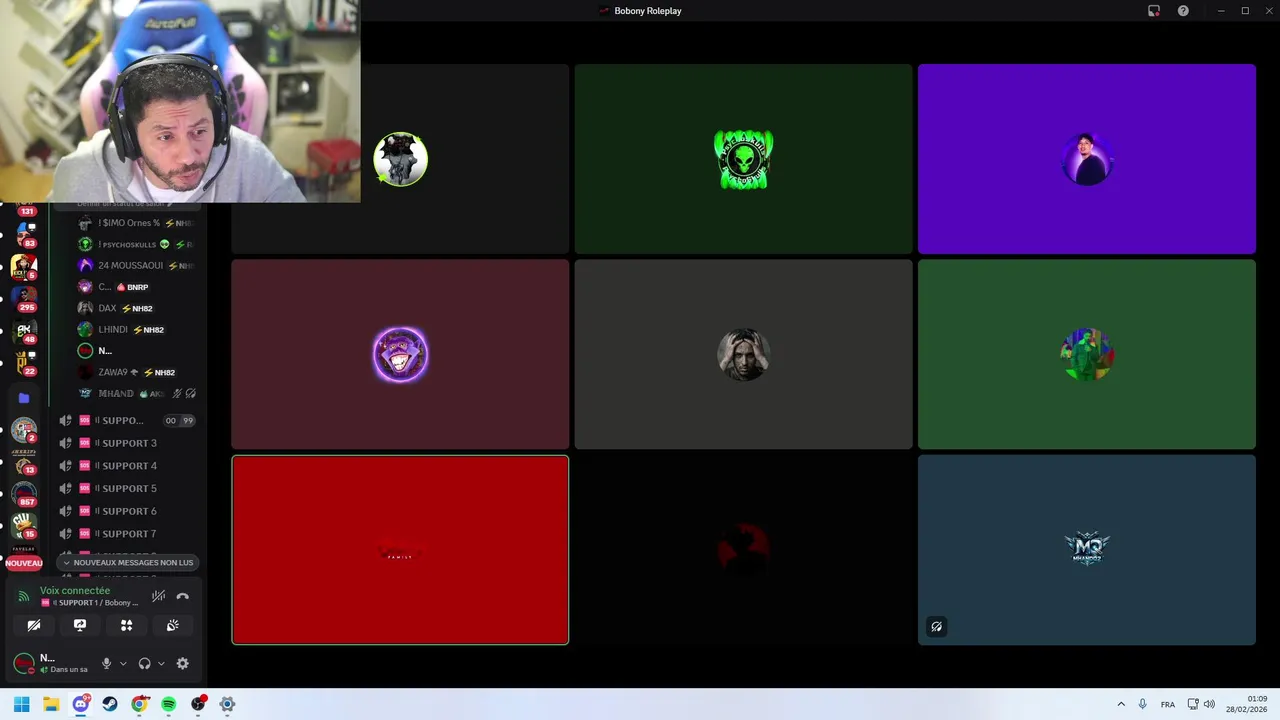This screenshot has width=1280, height=720.
Task: Open the Discord help icon
Action: (x=1183, y=11)
